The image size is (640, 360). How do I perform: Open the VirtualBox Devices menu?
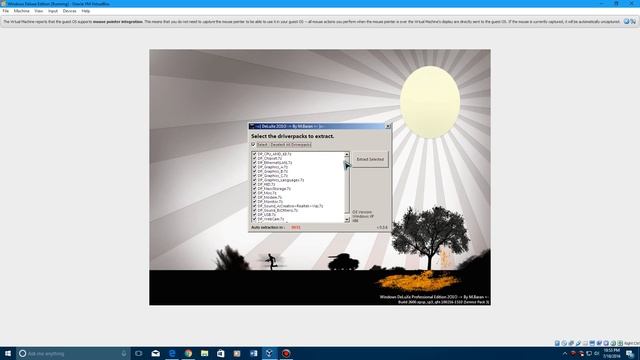point(69,11)
